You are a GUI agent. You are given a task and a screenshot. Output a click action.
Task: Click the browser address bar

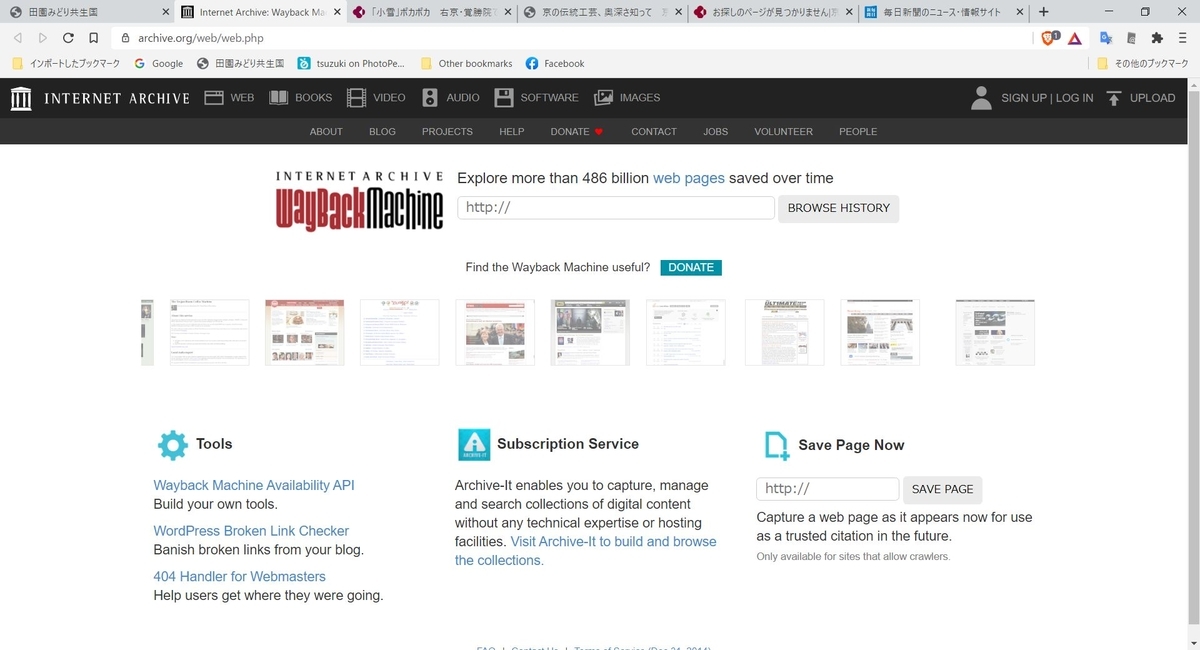570,38
